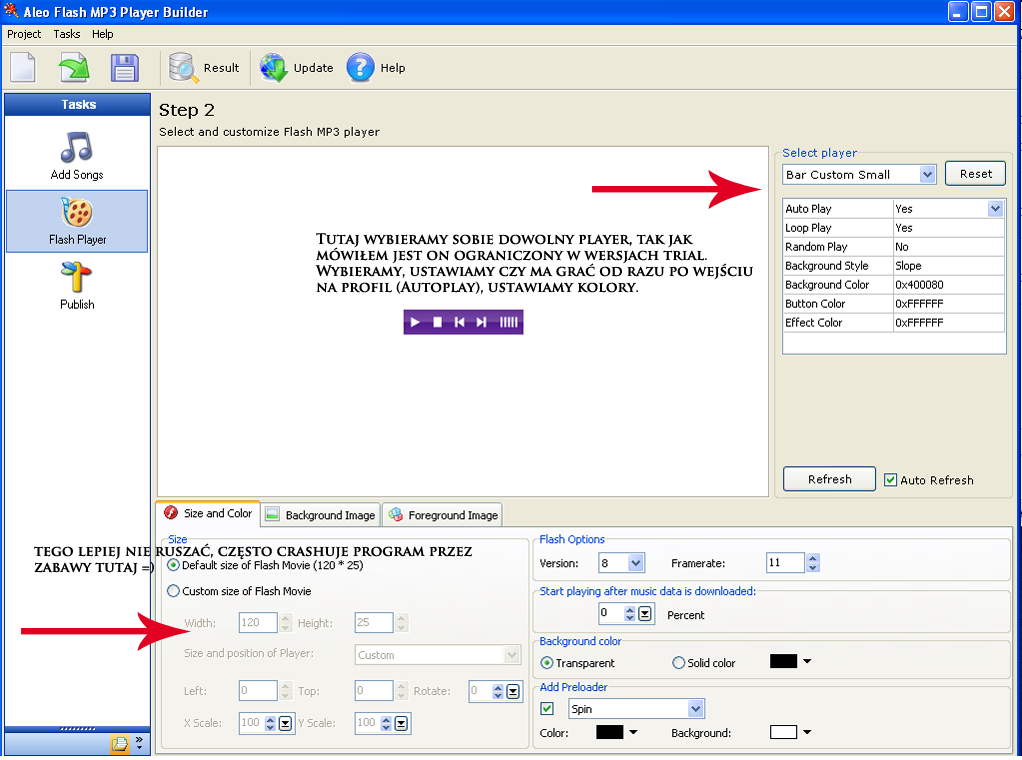The height and width of the screenshot is (760, 1022).
Task: Select the Background Style property row
Action: (893, 265)
